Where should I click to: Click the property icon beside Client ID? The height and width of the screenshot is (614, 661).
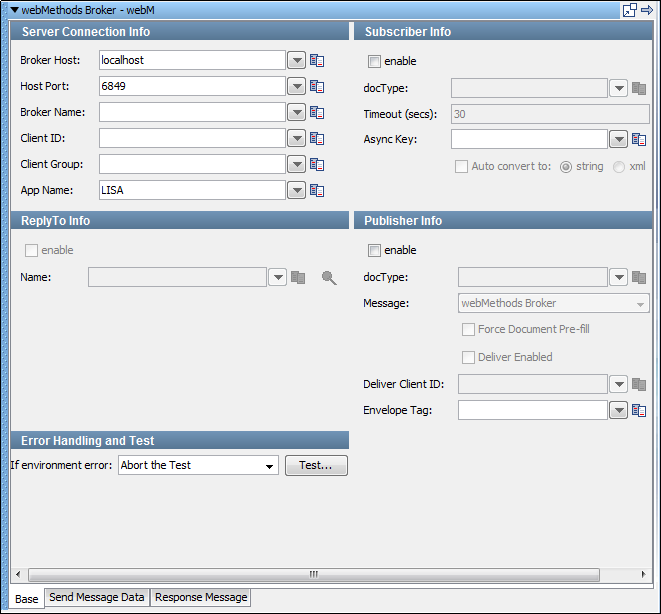317,138
